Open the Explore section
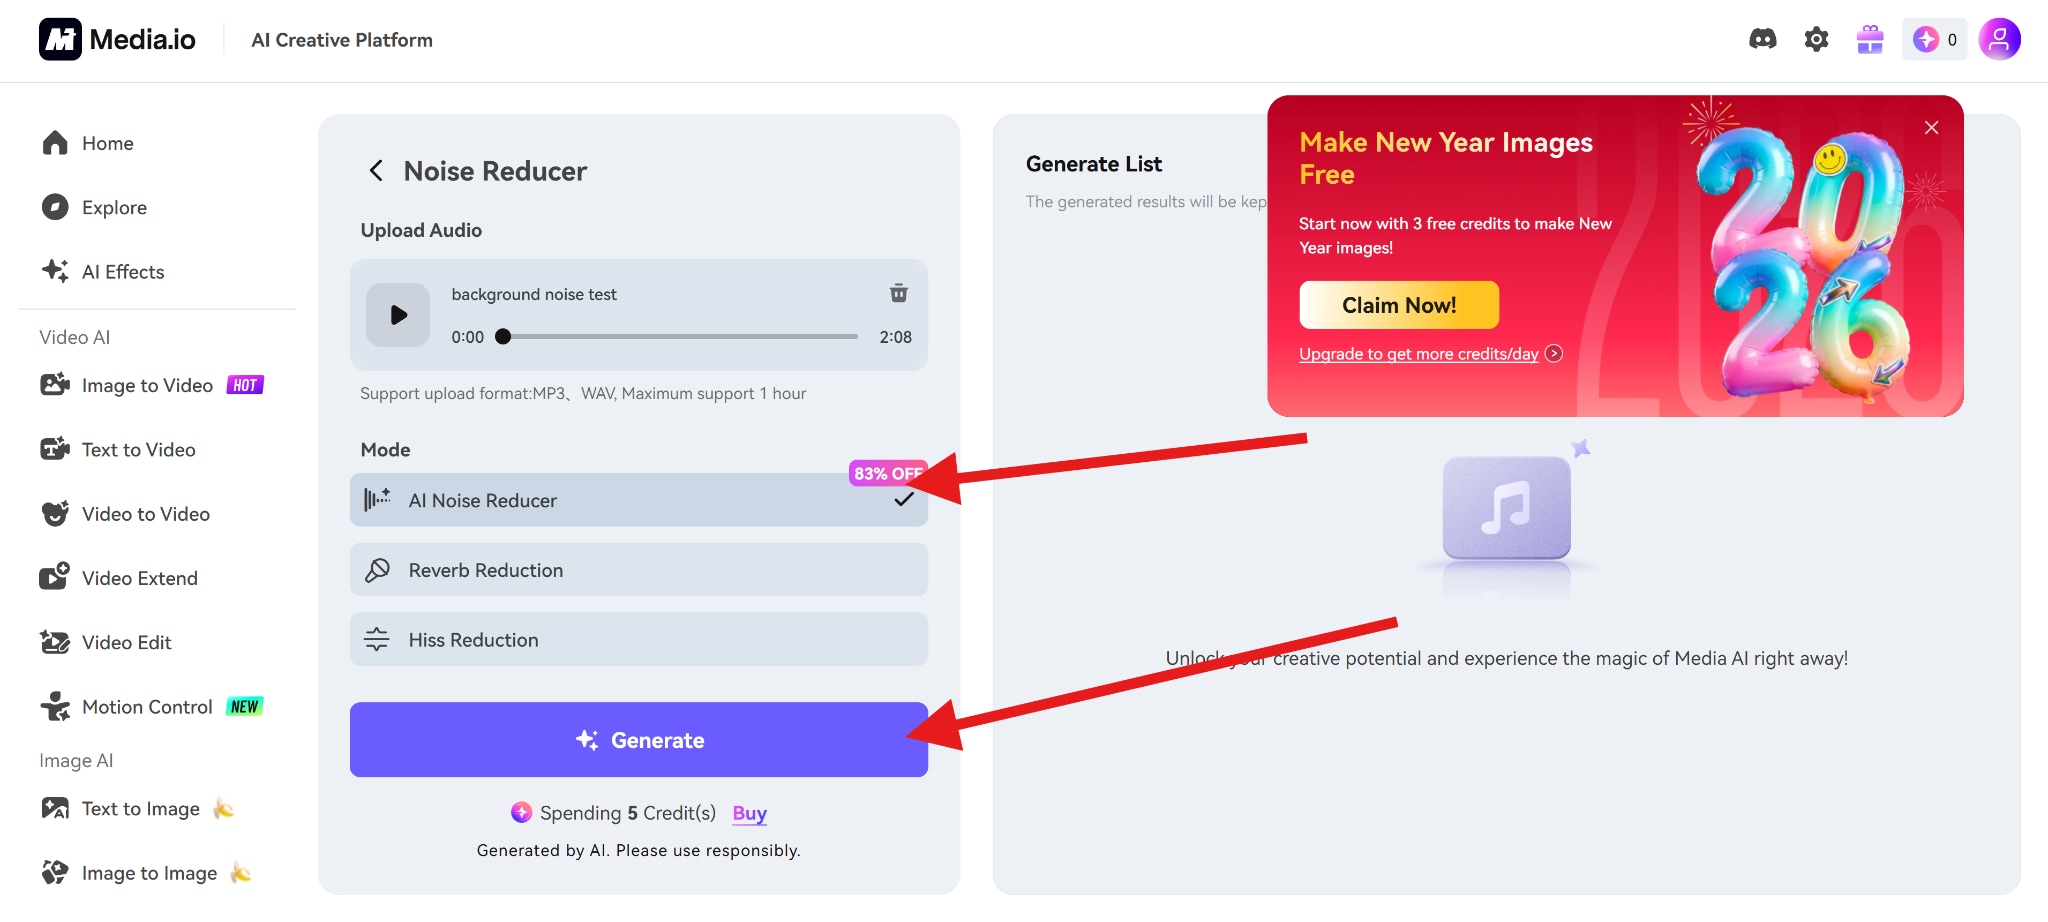 [113, 207]
